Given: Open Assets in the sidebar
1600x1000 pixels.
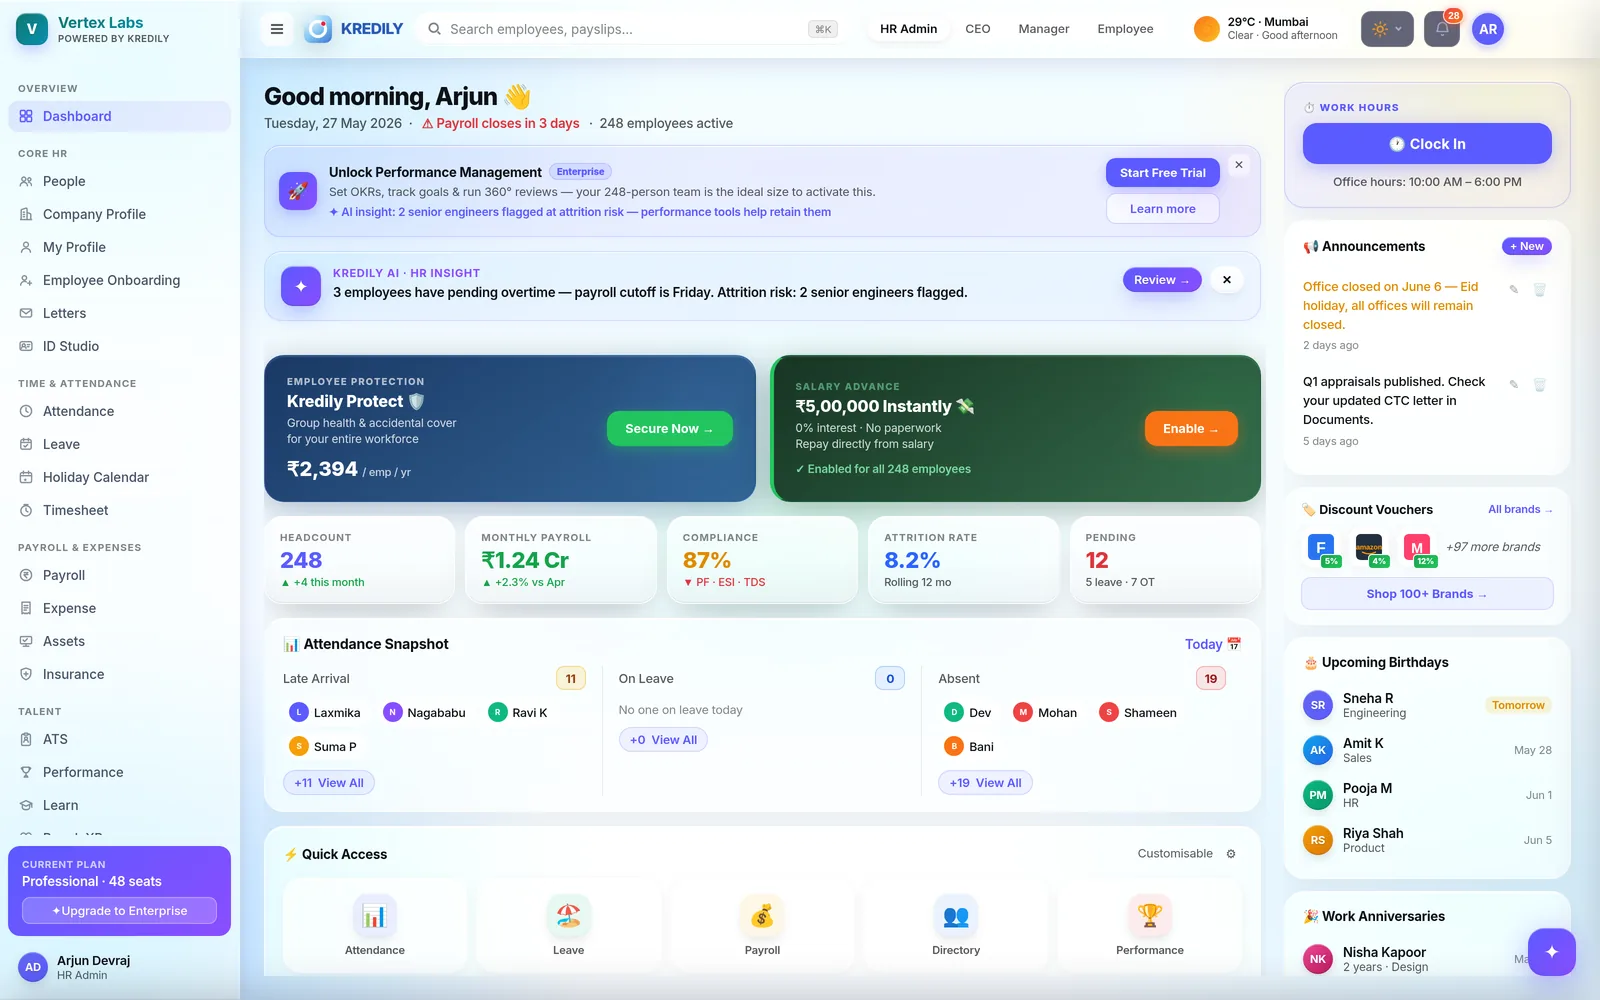Looking at the screenshot, I should (x=119, y=641).
